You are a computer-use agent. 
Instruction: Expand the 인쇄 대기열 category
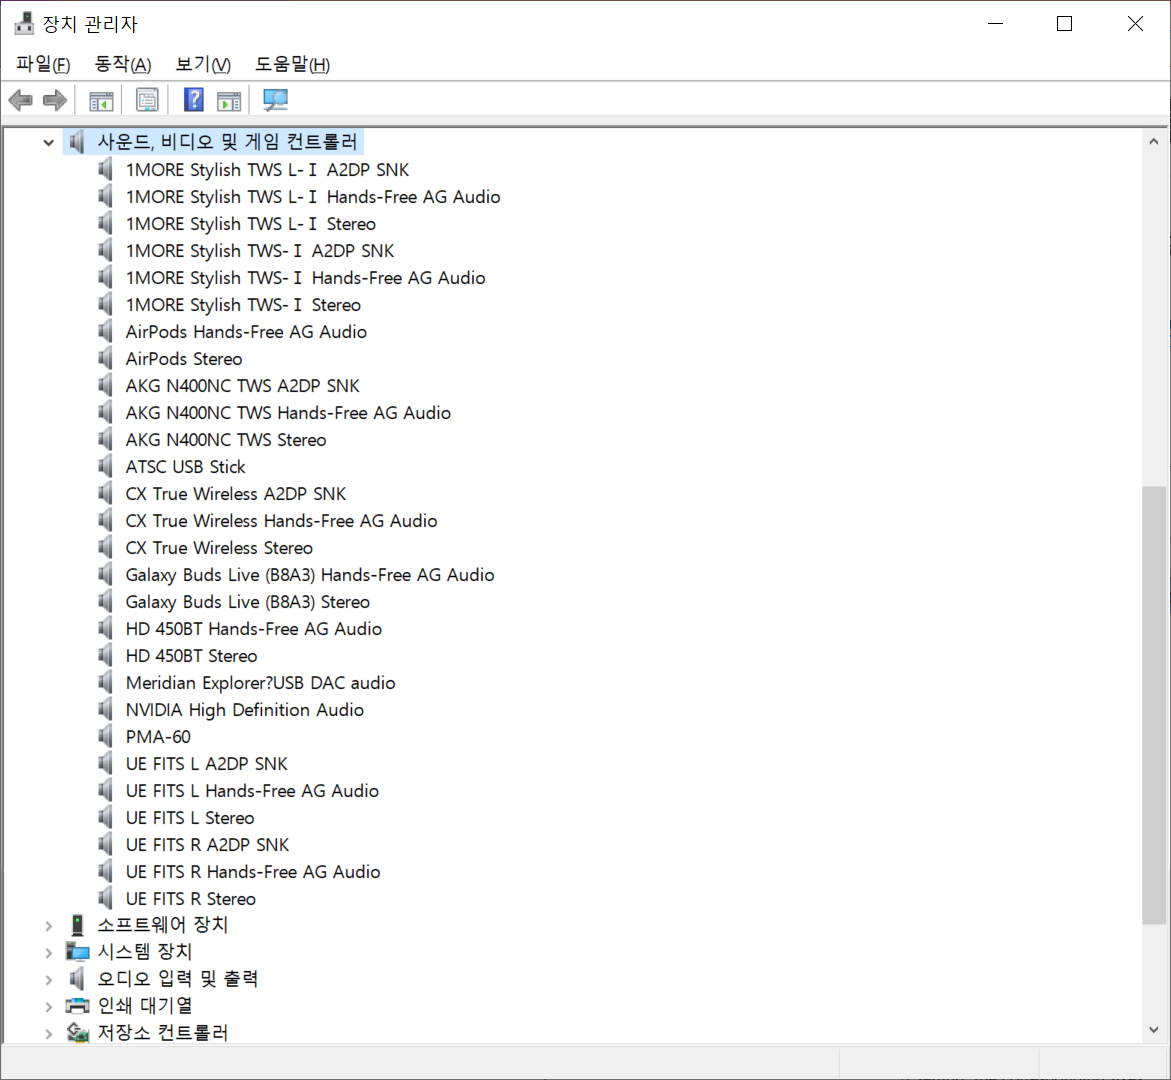pyautogui.click(x=49, y=1006)
